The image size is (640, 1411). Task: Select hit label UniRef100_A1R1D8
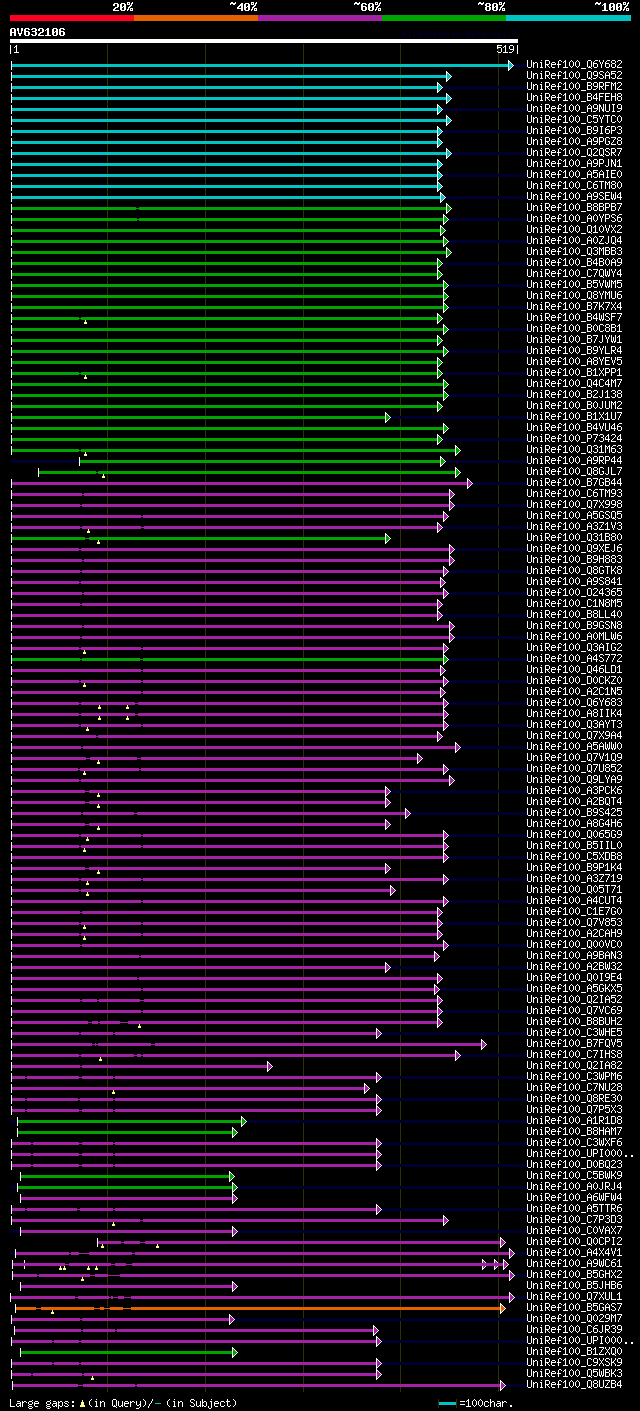click(574, 1121)
